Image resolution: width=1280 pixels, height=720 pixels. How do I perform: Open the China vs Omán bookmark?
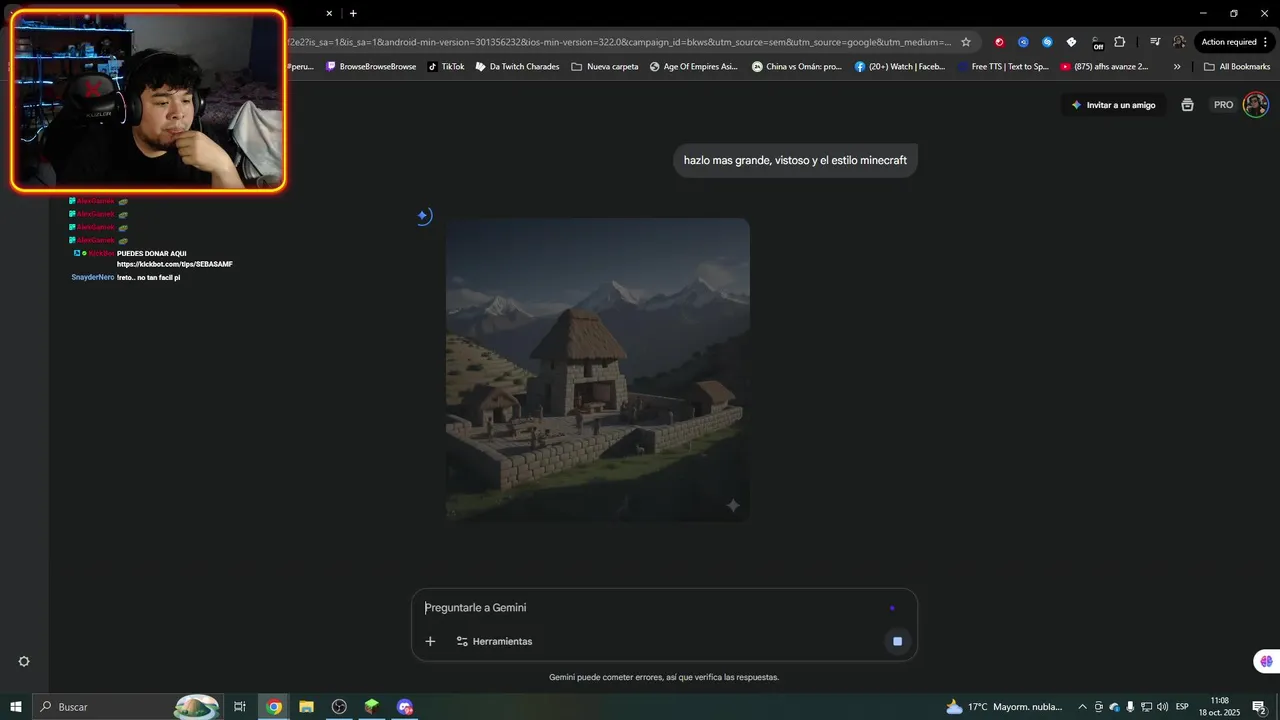click(x=797, y=67)
